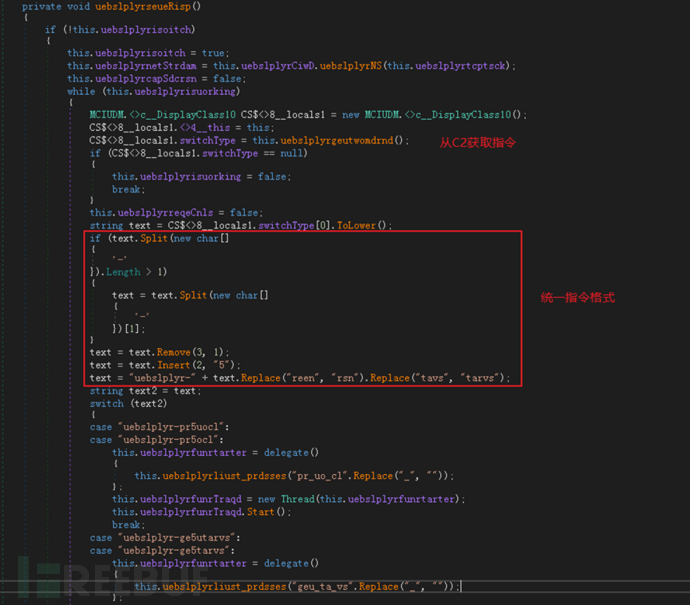Click the uebslplyrCiwD member reference
690x605 pixels.
pos(278,66)
